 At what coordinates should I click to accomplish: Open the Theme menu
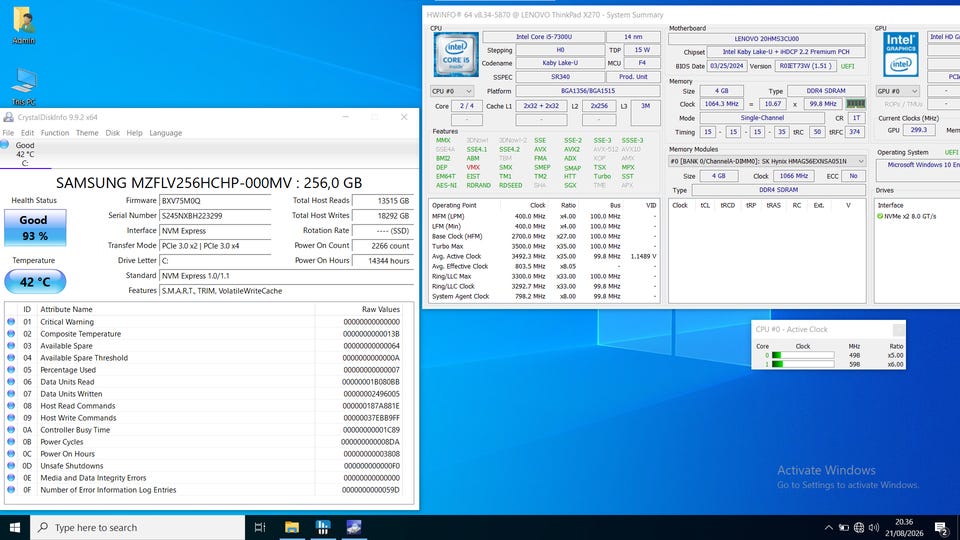coord(87,133)
